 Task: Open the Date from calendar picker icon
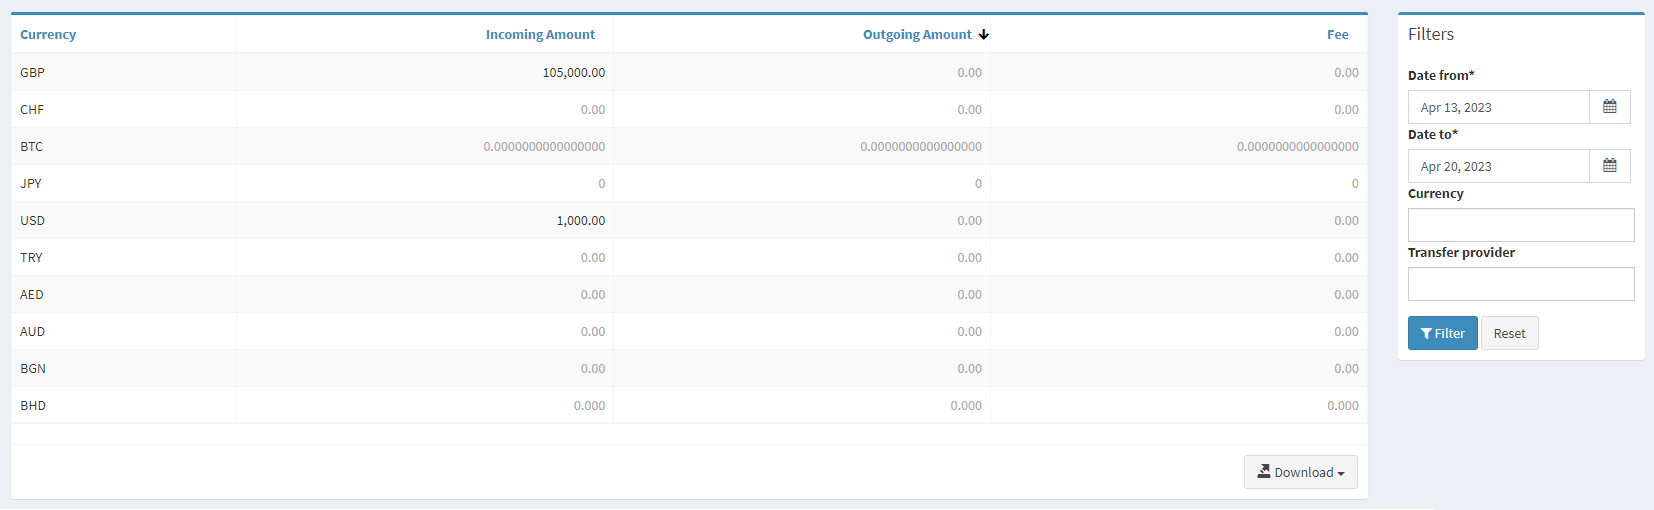[1609, 107]
